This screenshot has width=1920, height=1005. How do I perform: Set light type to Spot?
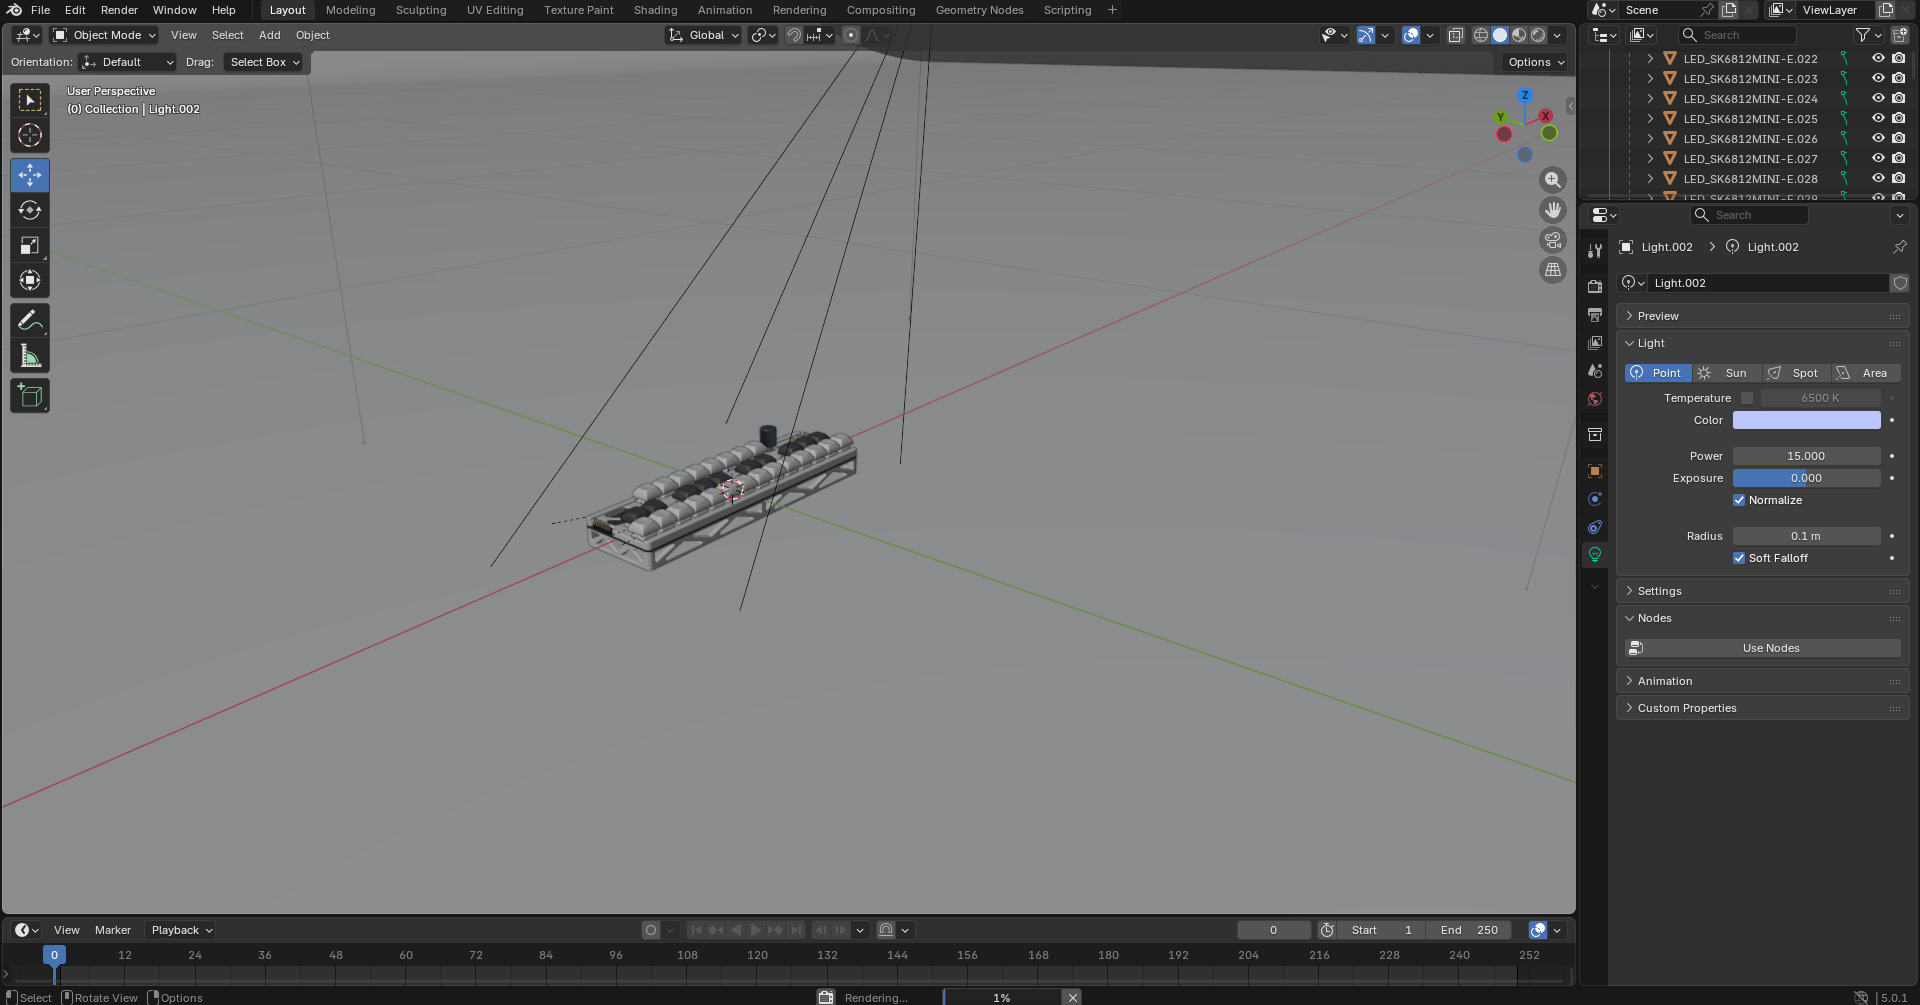click(x=1795, y=373)
